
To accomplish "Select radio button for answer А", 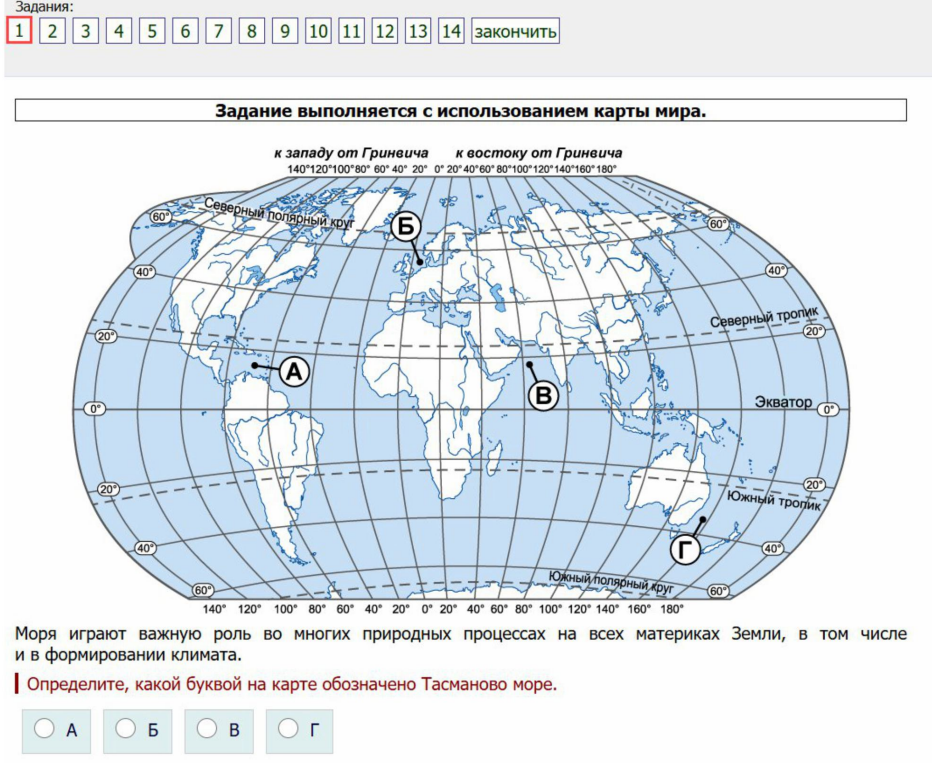I will pos(45,729).
